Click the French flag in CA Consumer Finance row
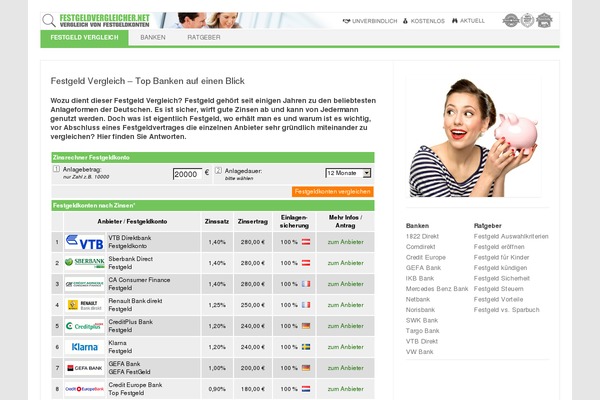Screen dimensions: 600x400 306,284
